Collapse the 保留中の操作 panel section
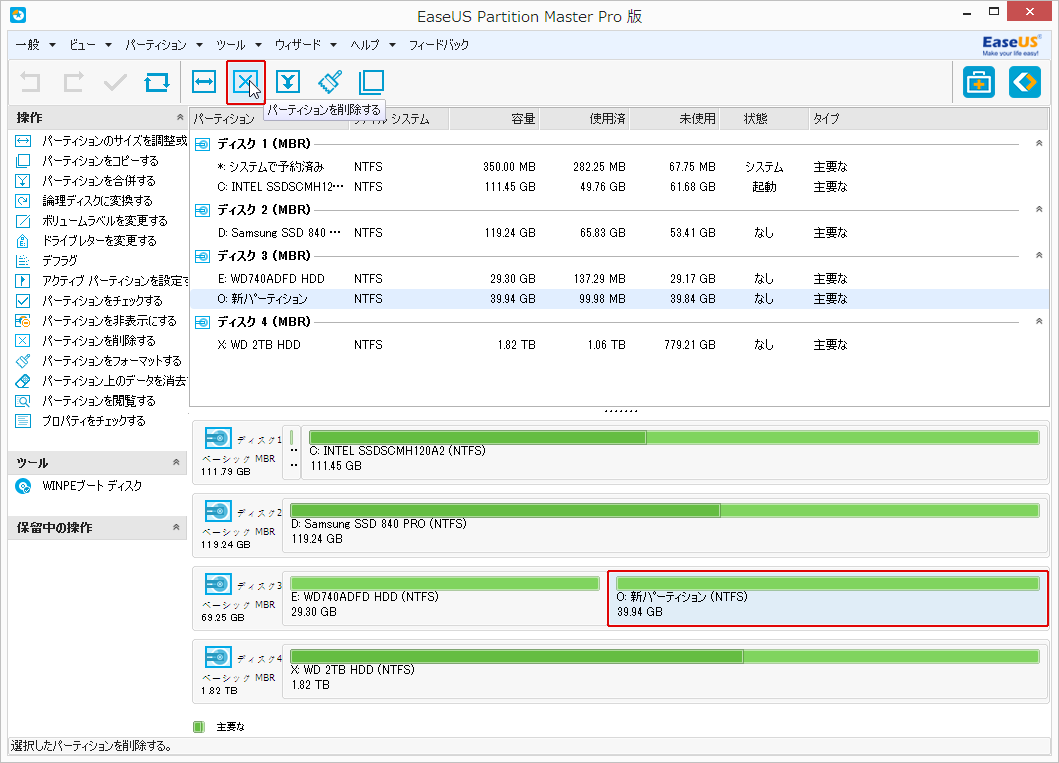The image size is (1059, 763). (x=176, y=527)
